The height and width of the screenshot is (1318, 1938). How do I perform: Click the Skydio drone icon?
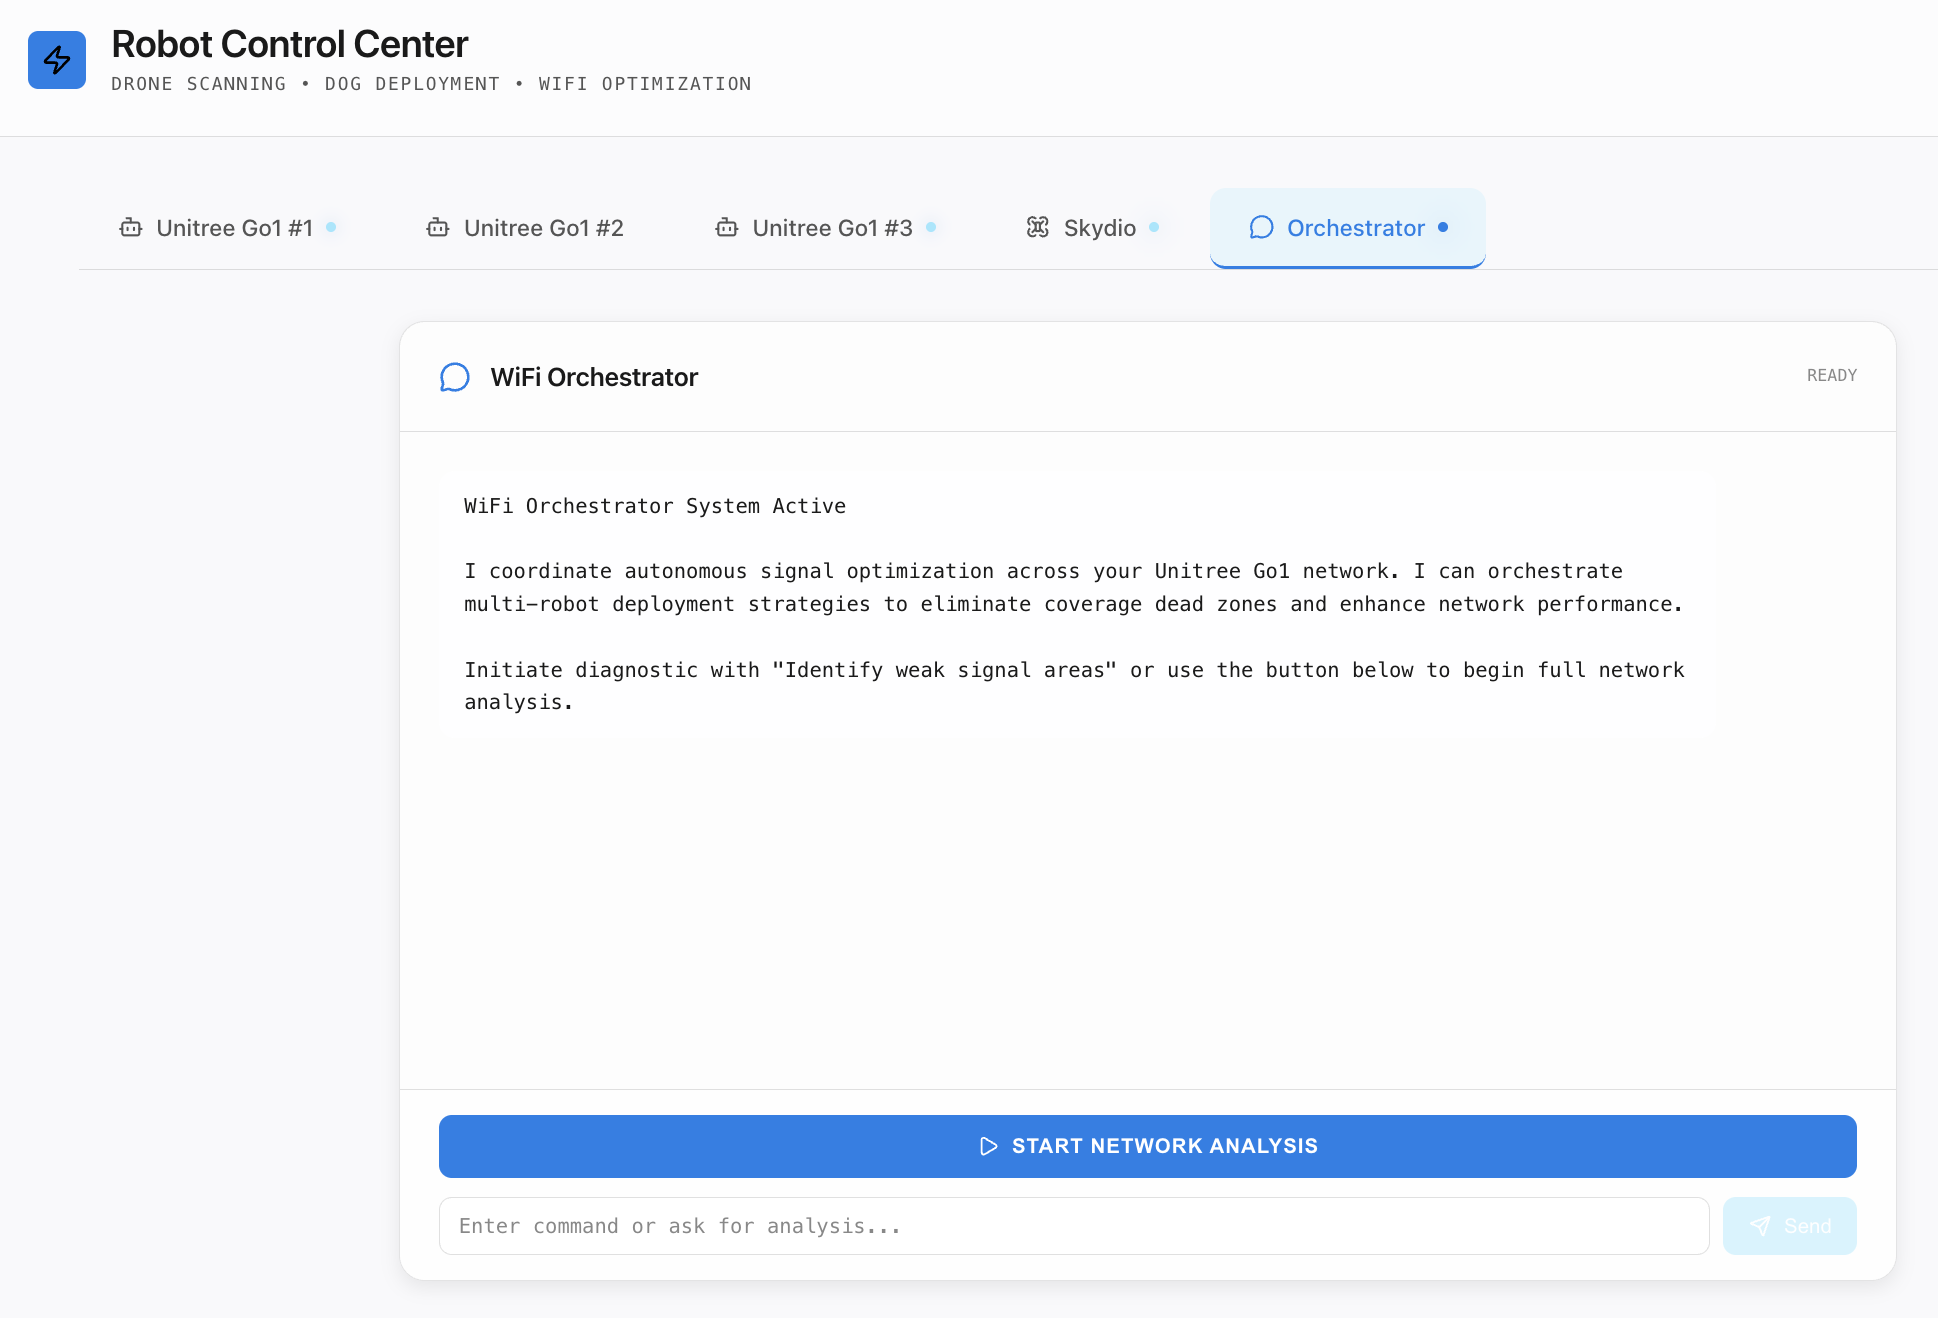click(1038, 228)
